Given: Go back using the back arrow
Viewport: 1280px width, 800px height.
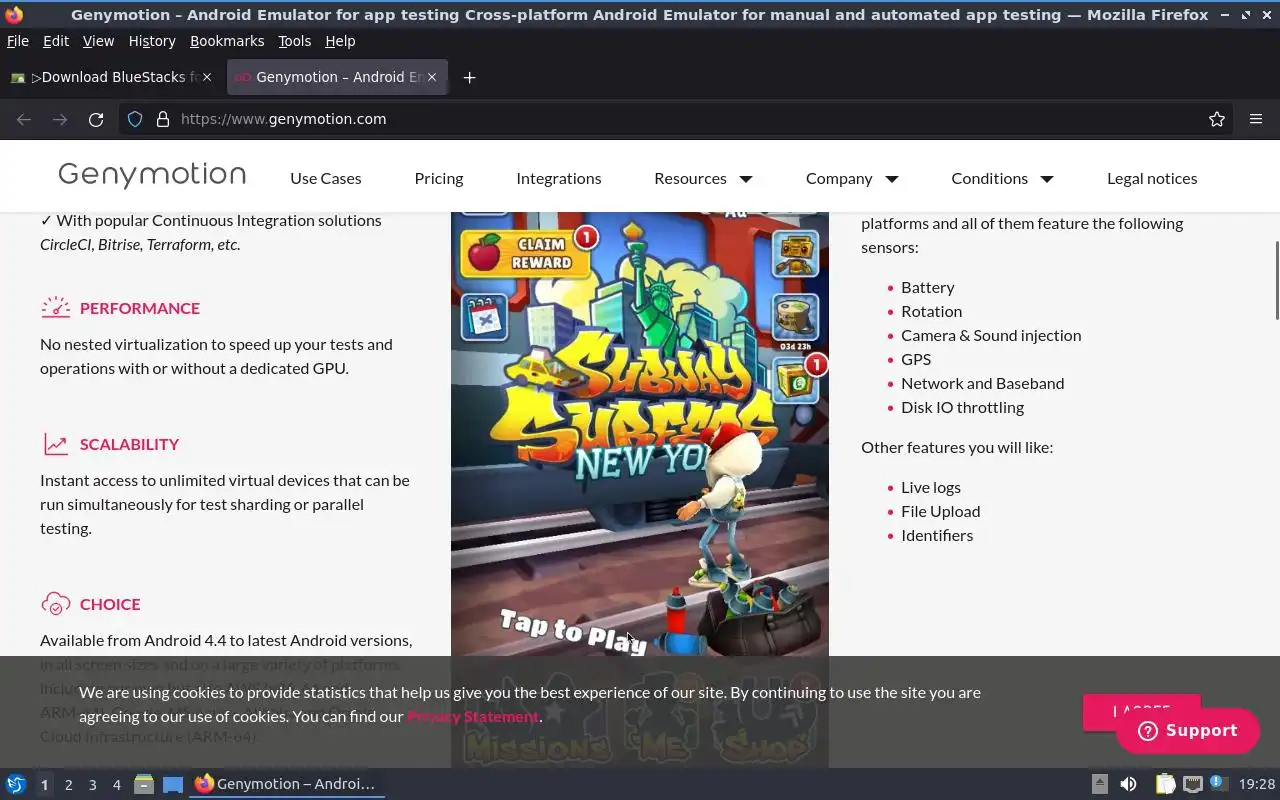Looking at the screenshot, I should 24,119.
